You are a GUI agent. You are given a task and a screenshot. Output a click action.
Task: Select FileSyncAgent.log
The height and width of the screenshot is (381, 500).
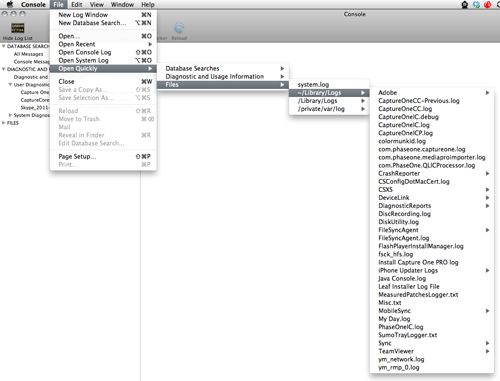(x=432, y=238)
